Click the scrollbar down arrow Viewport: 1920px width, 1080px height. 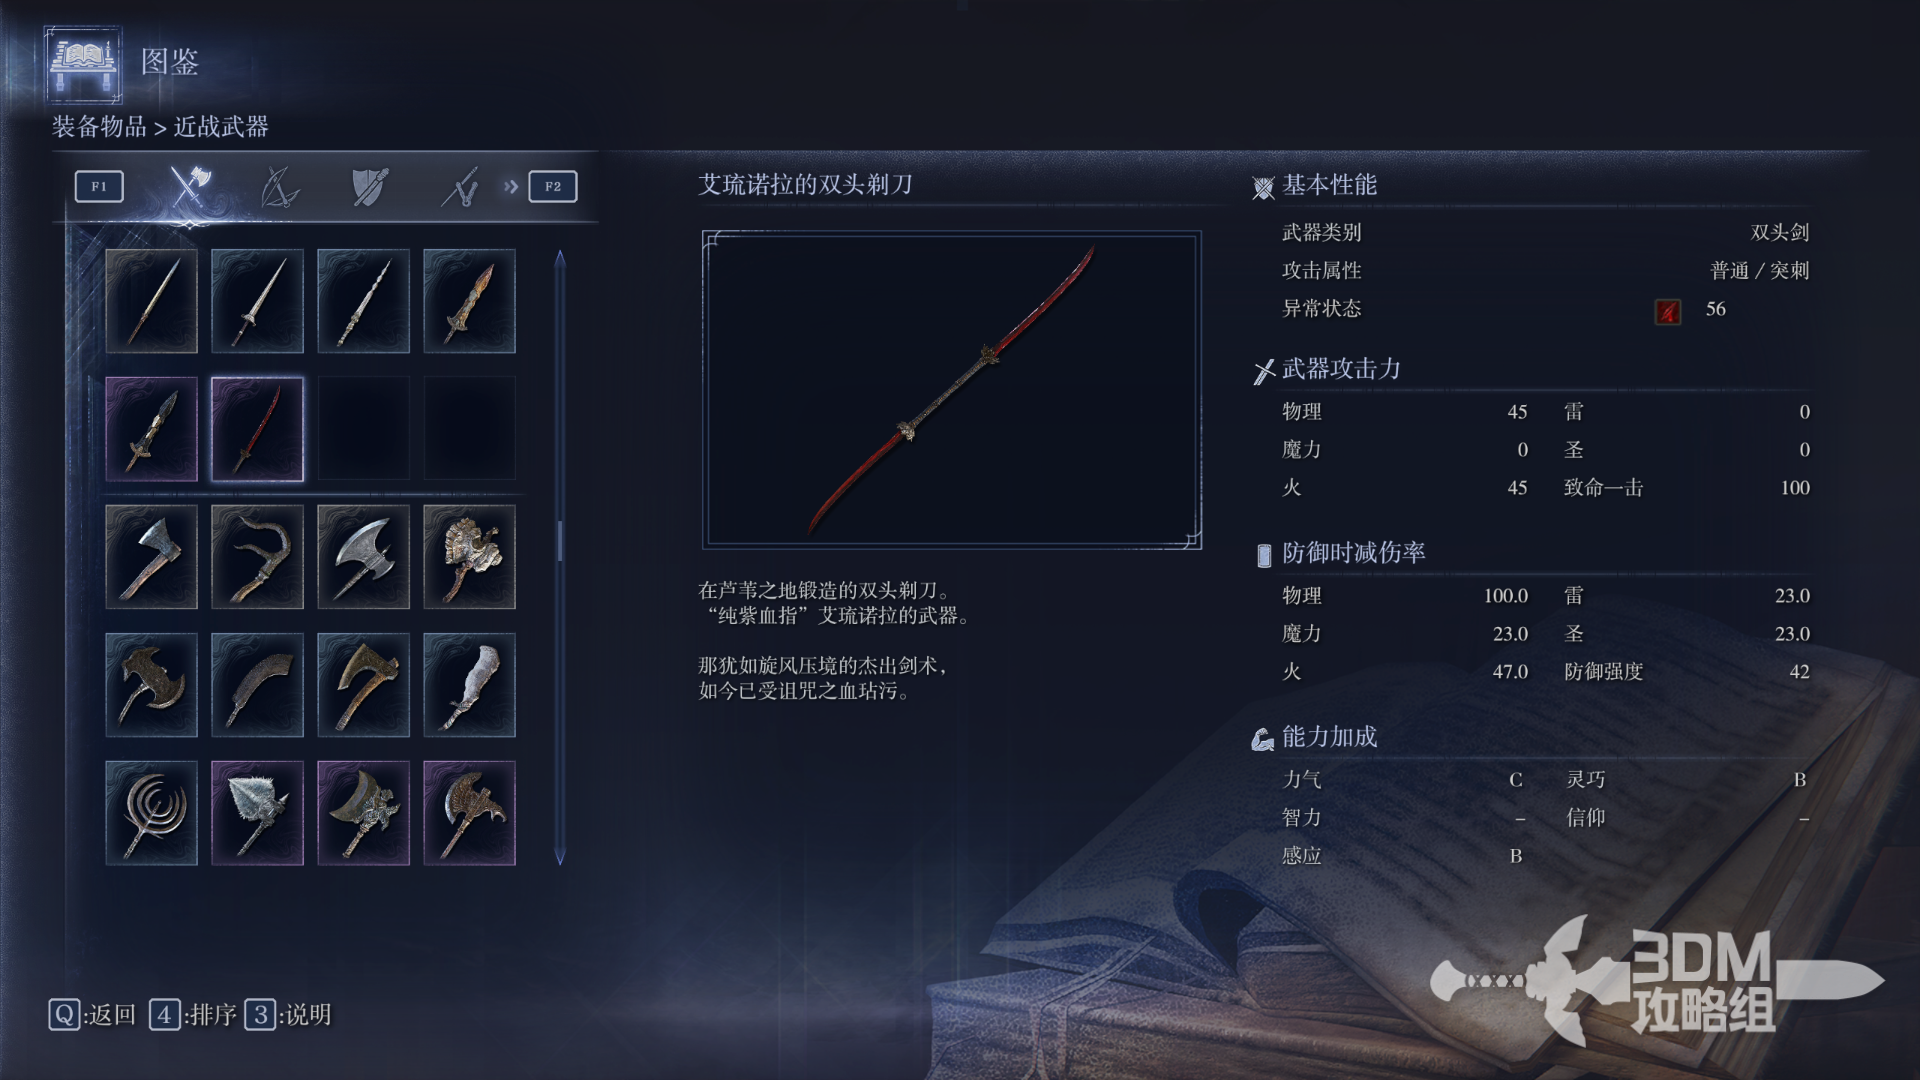click(x=560, y=856)
